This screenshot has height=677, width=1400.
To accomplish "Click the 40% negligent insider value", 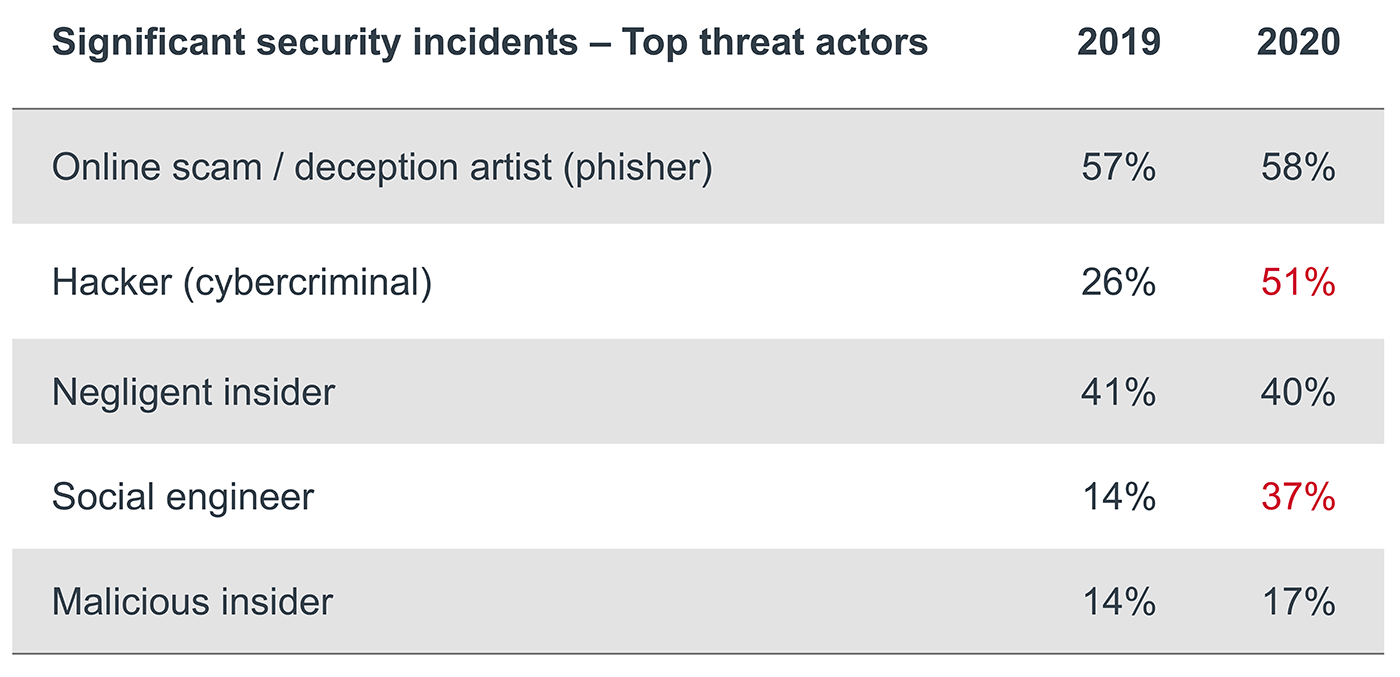I will [x=1298, y=392].
